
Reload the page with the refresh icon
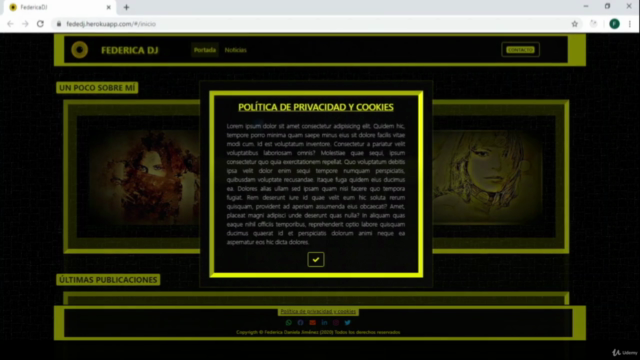tap(40, 24)
